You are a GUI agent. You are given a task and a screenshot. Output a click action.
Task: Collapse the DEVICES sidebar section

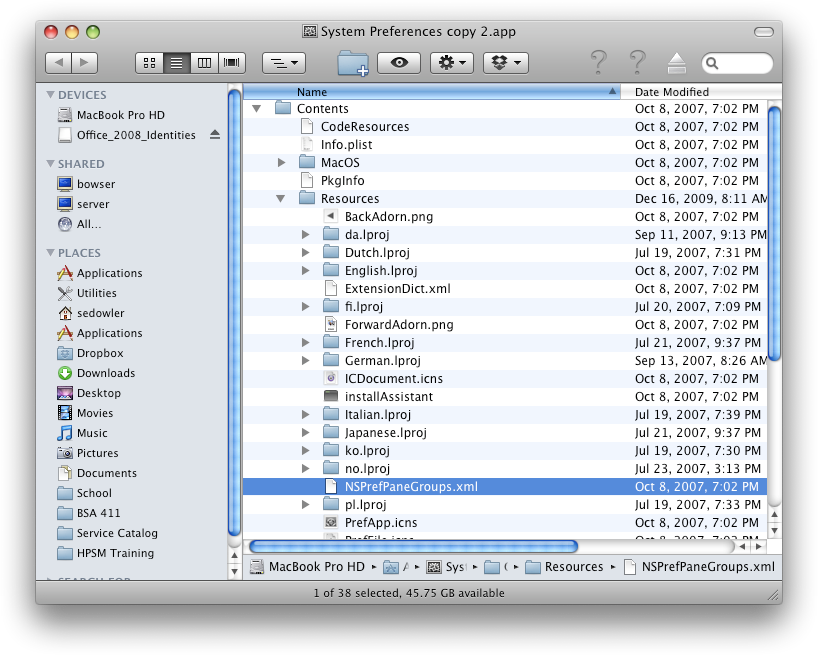click(51, 95)
